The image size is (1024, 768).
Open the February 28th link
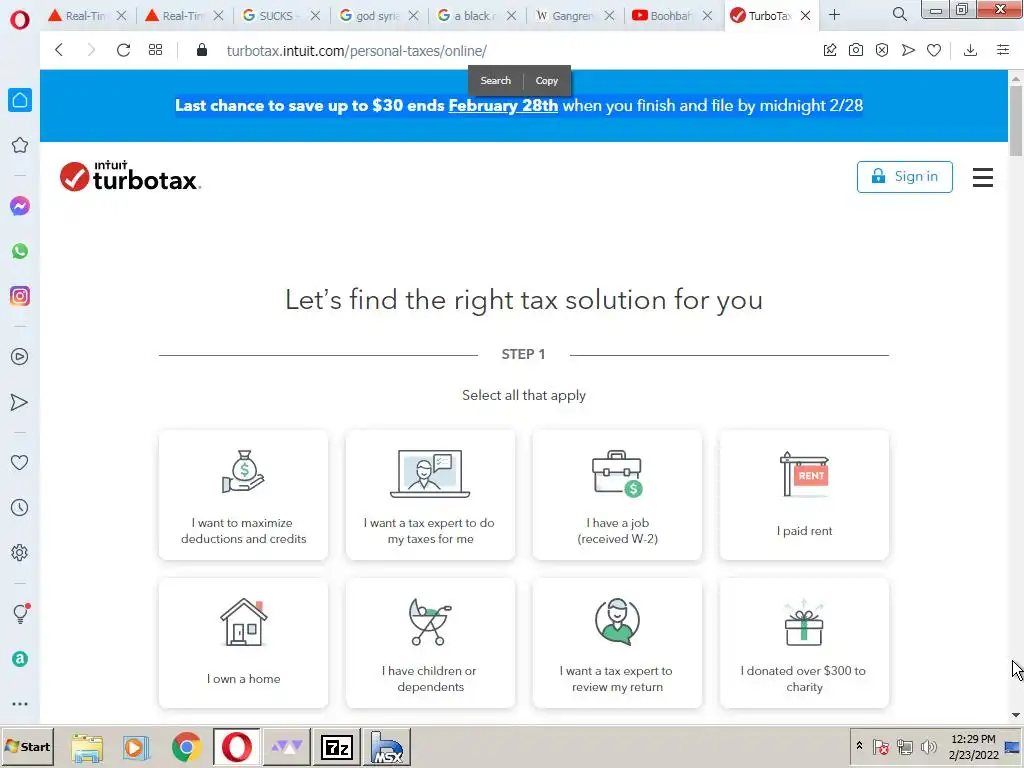(503, 106)
